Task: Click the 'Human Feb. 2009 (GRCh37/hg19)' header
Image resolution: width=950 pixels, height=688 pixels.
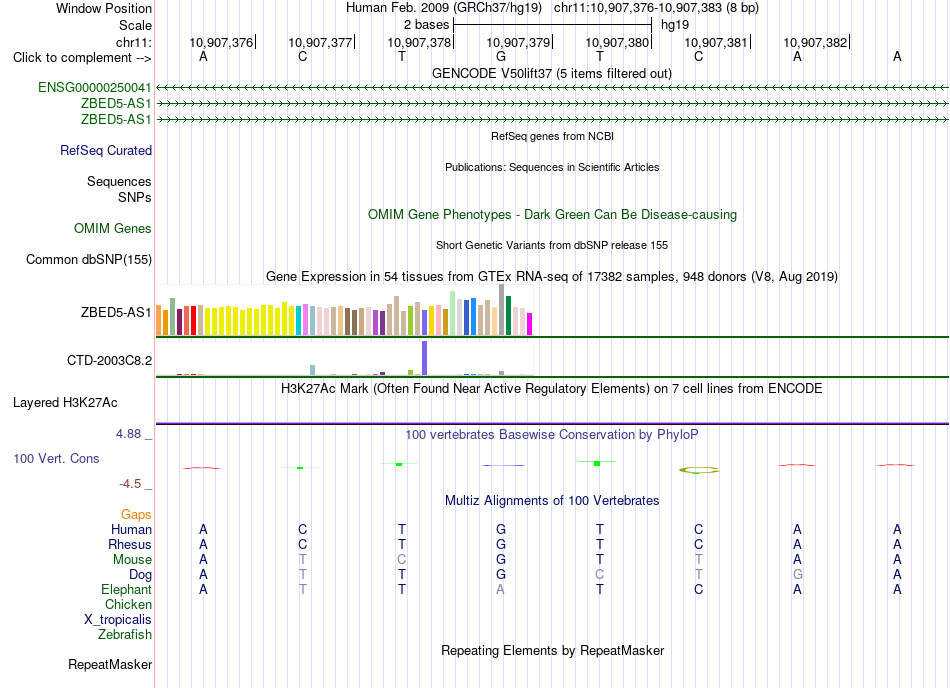Action: (x=444, y=8)
